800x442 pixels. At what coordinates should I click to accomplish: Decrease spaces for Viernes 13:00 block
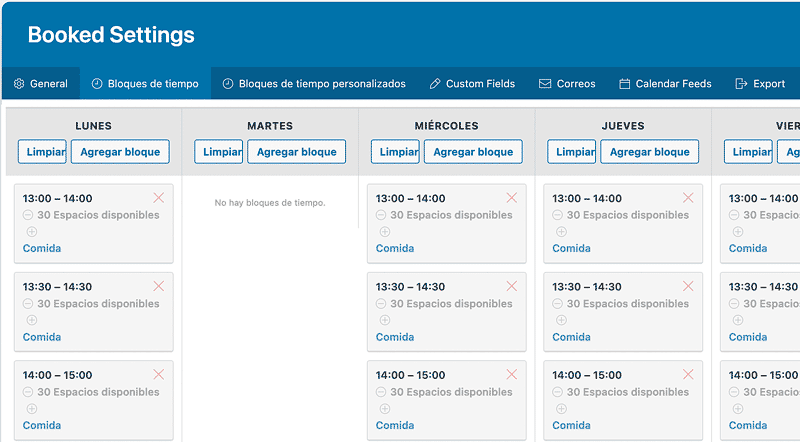tap(734, 215)
